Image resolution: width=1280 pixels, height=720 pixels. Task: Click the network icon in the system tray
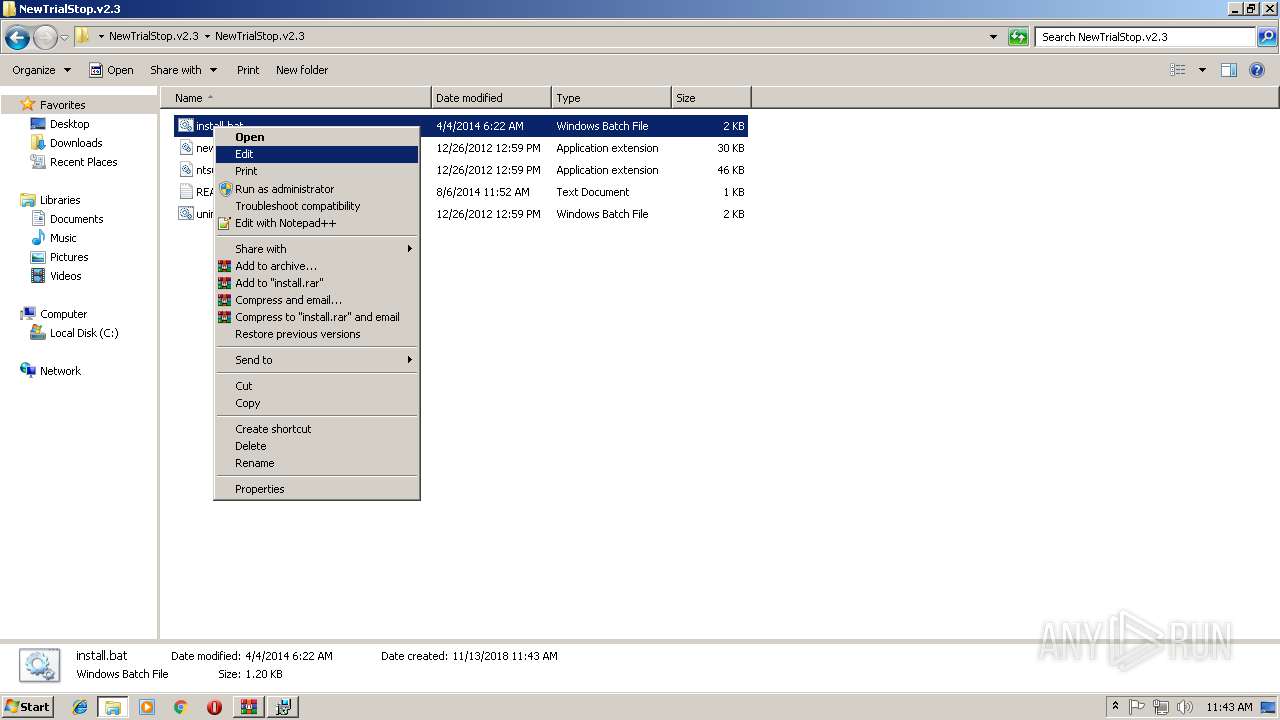point(1161,707)
